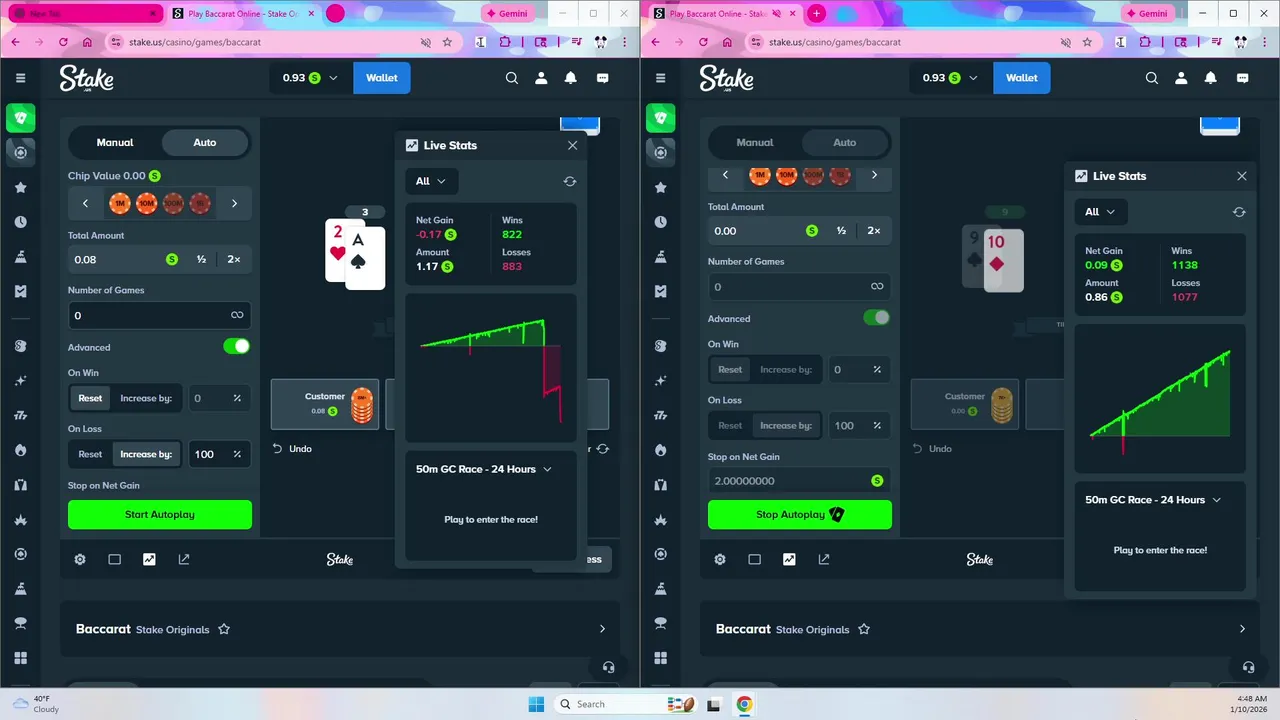The image size is (1280, 720).
Task: Toggle the Advanced switch in the right window
Action: point(876,317)
